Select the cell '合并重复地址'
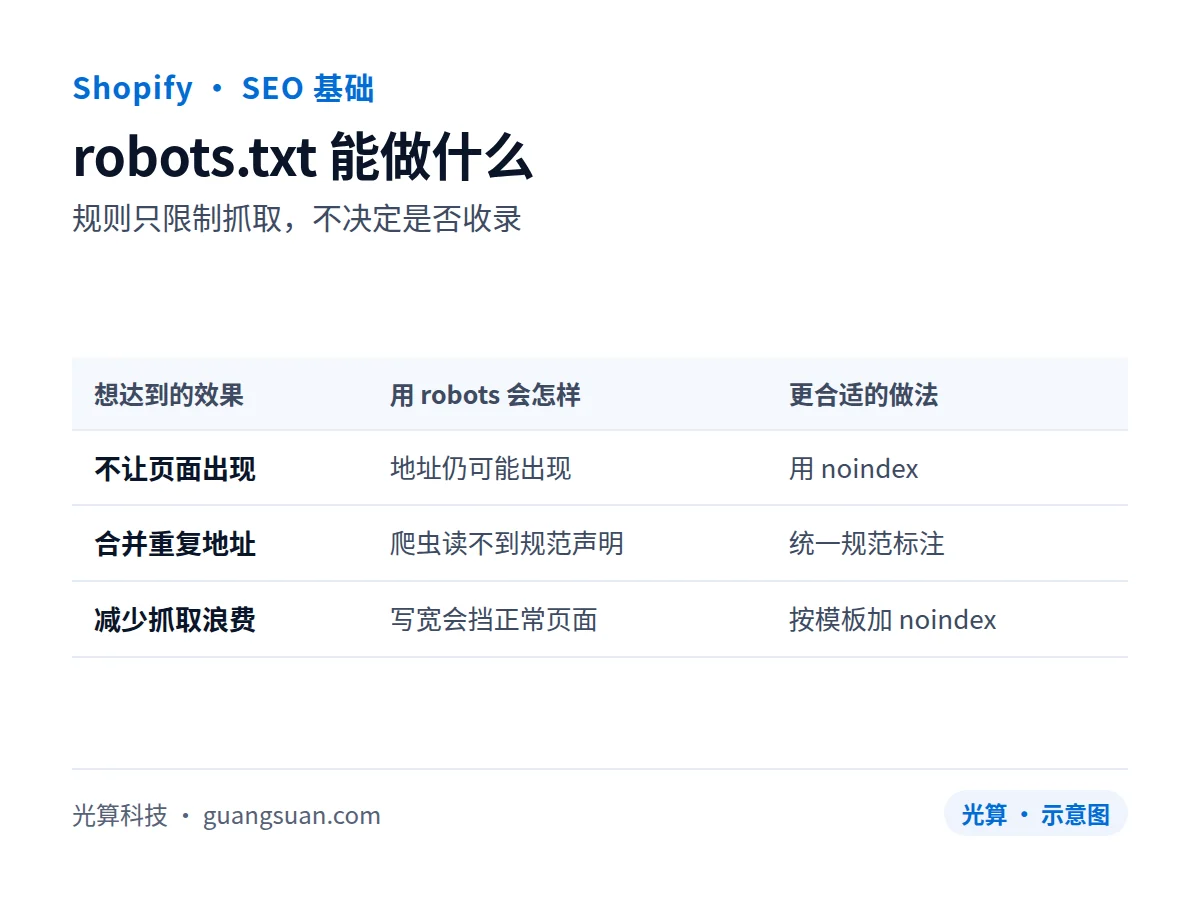This screenshot has height=900, width=1200. 175,544
